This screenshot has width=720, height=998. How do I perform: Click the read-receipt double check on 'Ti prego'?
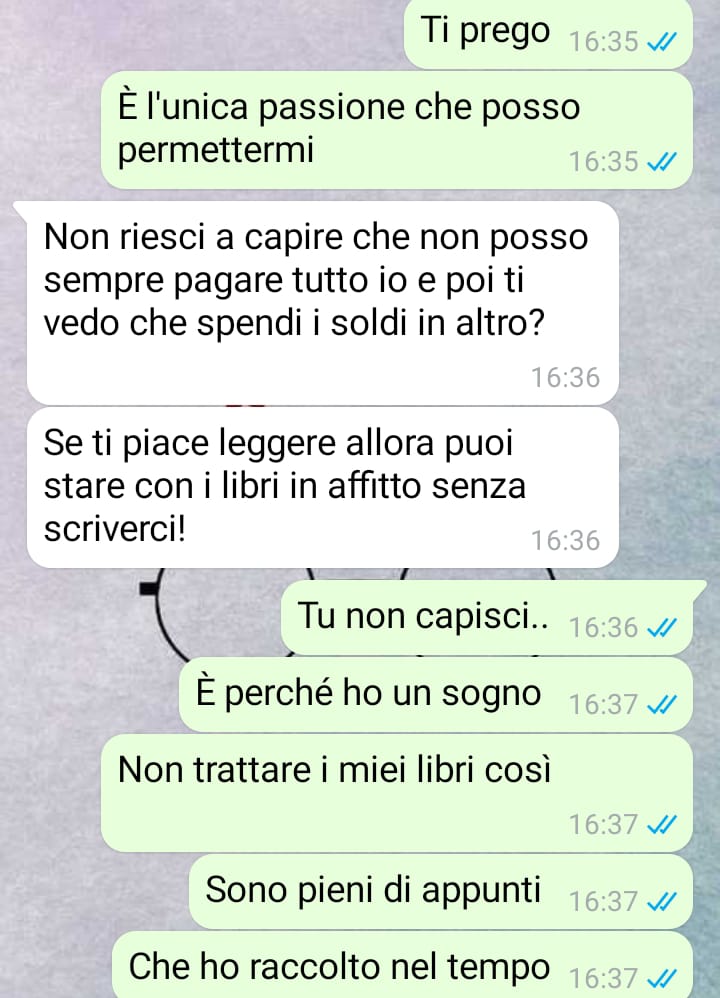click(x=661, y=42)
